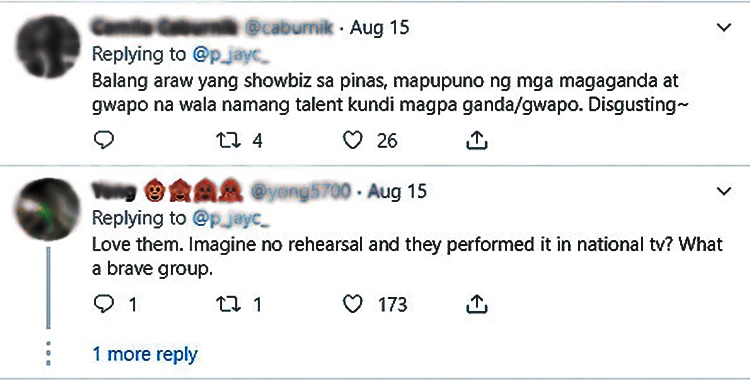750x382 pixels.
Task: Reply to the Disgusting showbiz tweet
Action: 104,141
